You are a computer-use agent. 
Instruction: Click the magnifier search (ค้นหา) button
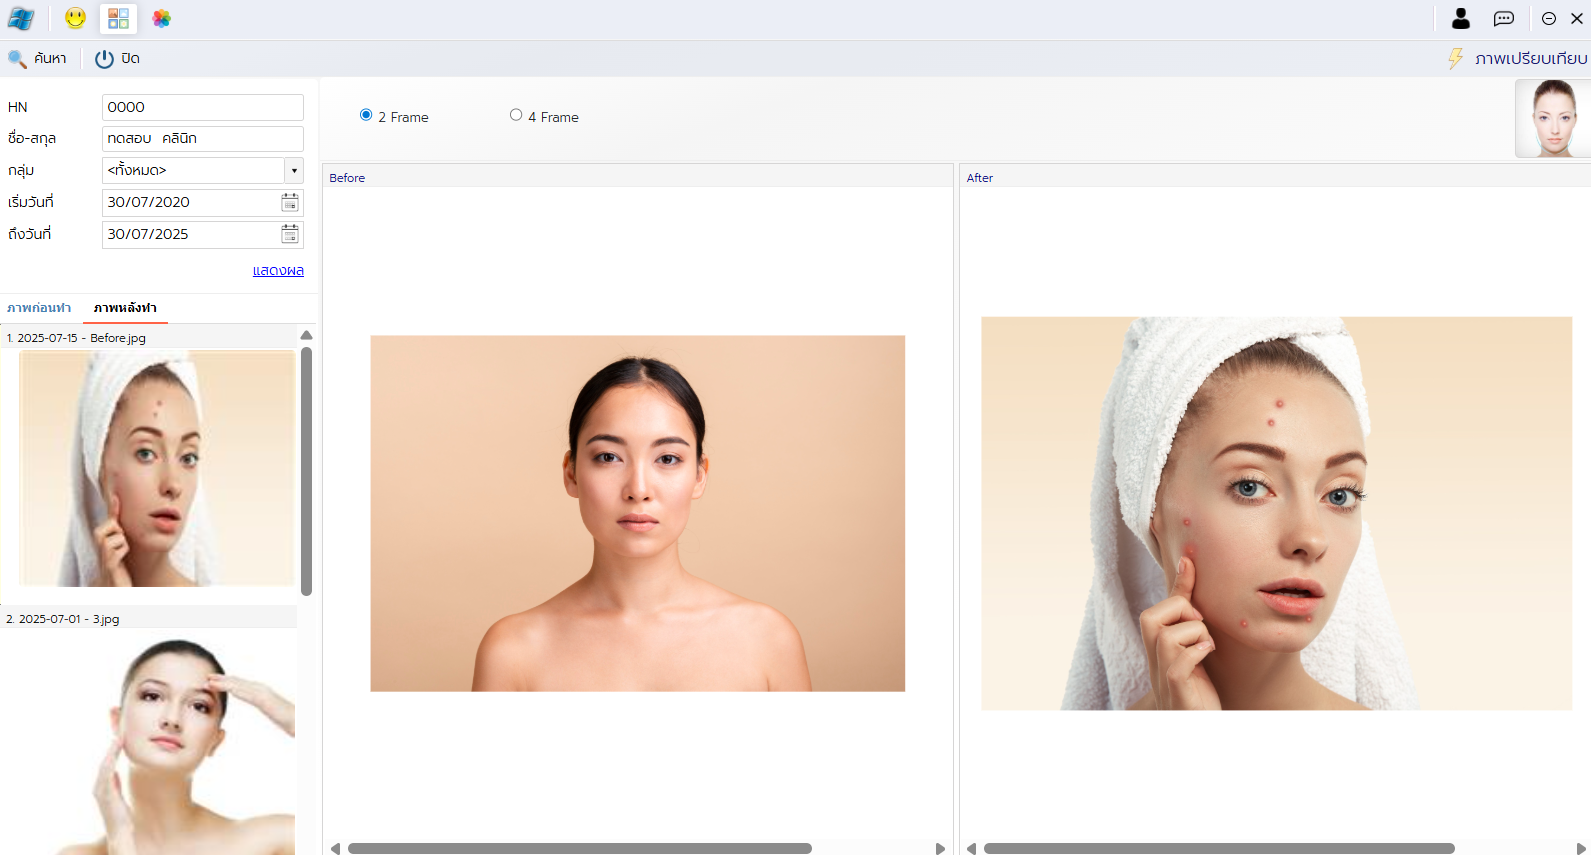(37, 59)
